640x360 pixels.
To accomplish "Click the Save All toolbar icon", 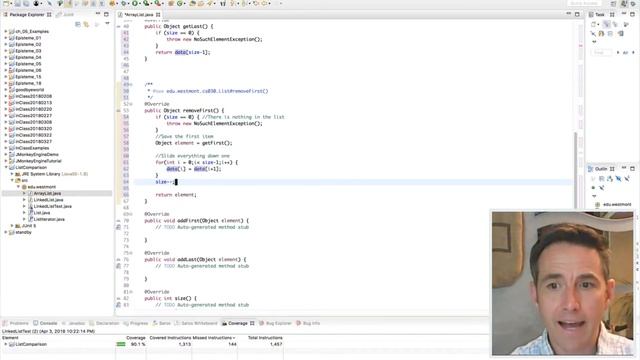I will 26,4.
